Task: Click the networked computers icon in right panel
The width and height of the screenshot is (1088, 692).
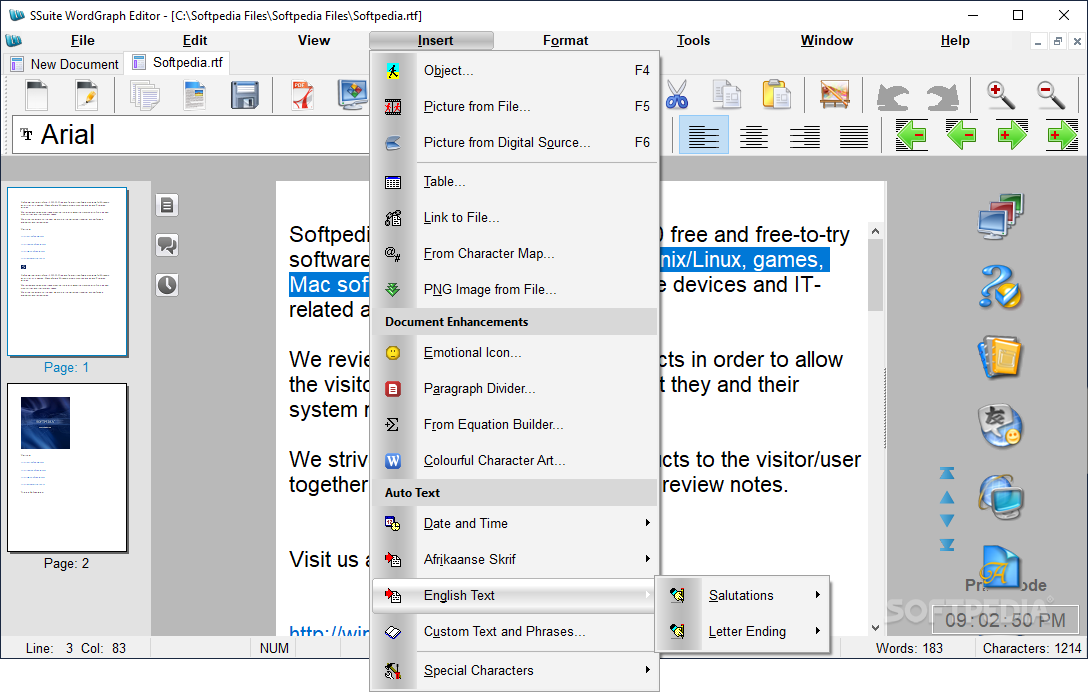Action: [1001, 217]
